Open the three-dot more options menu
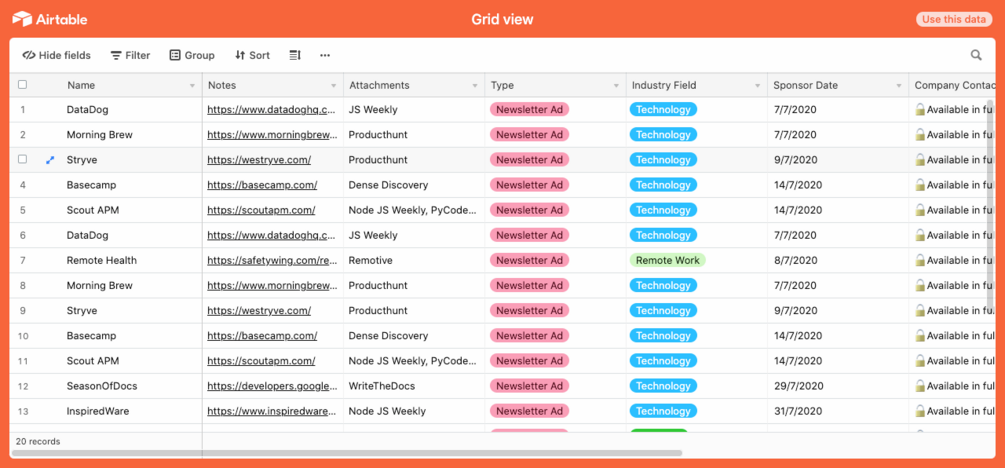 (325, 55)
